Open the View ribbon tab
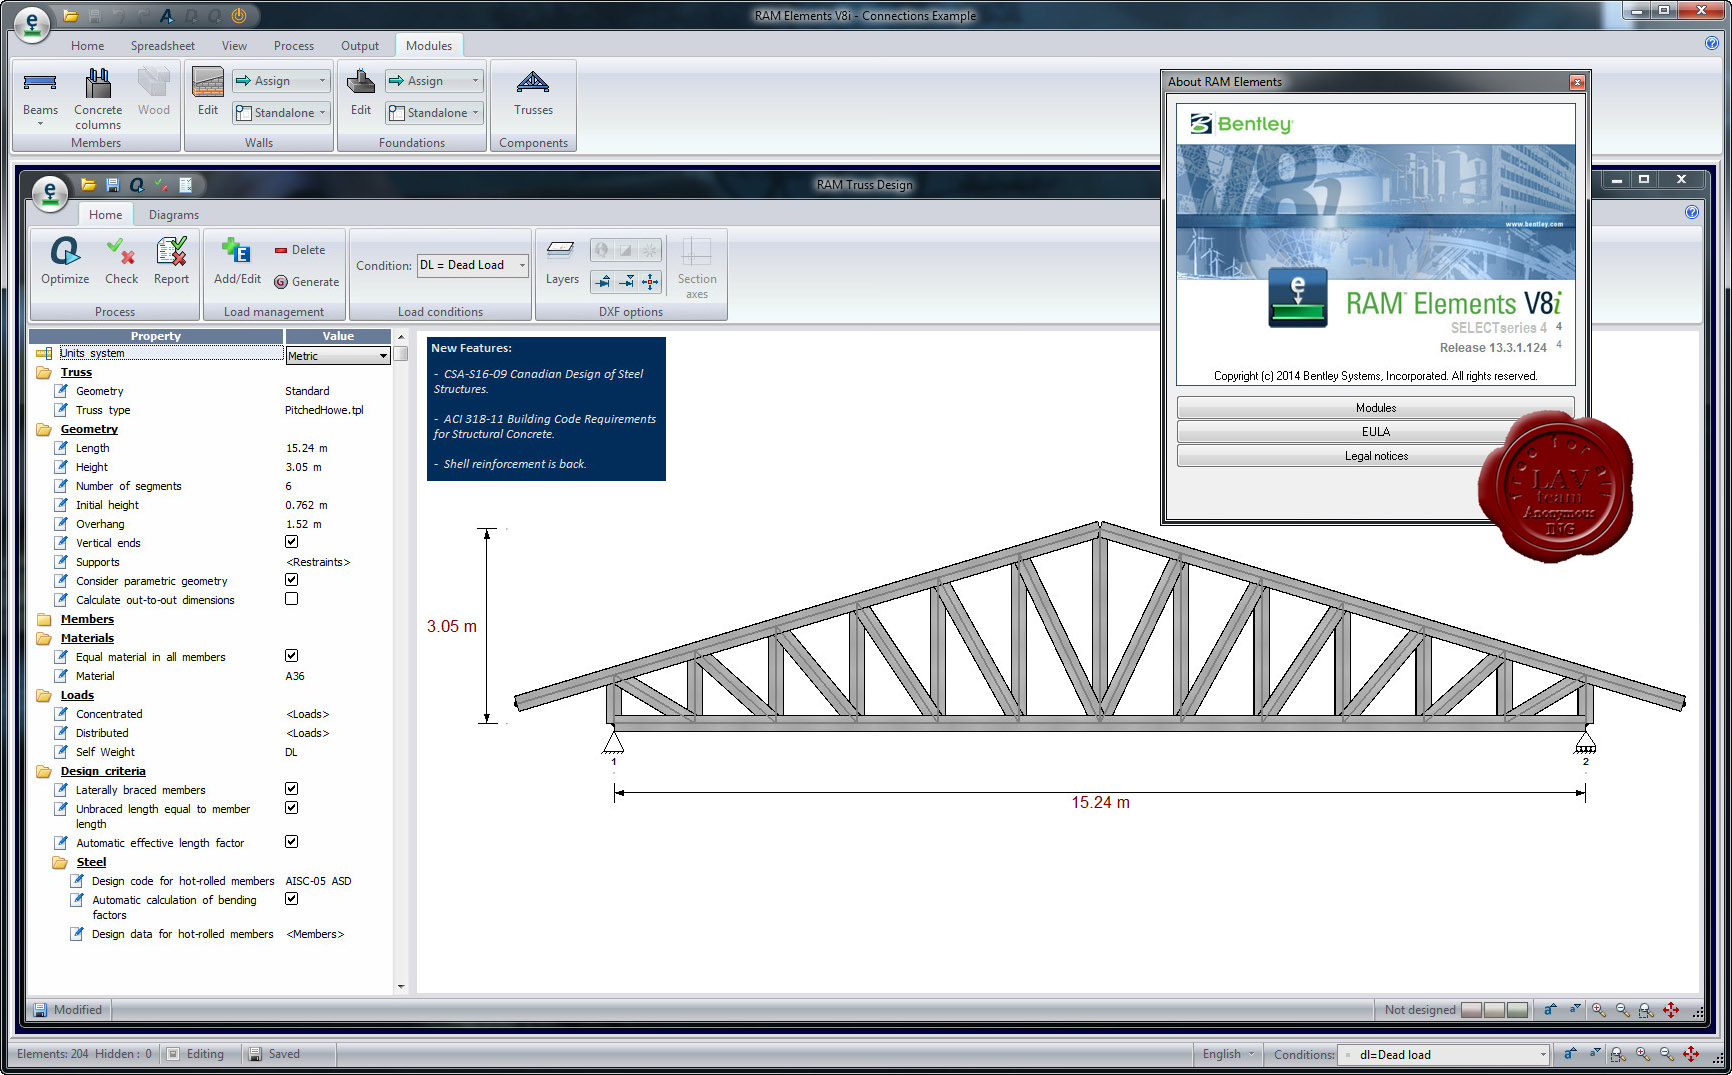Image resolution: width=1732 pixels, height=1075 pixels. [x=234, y=46]
